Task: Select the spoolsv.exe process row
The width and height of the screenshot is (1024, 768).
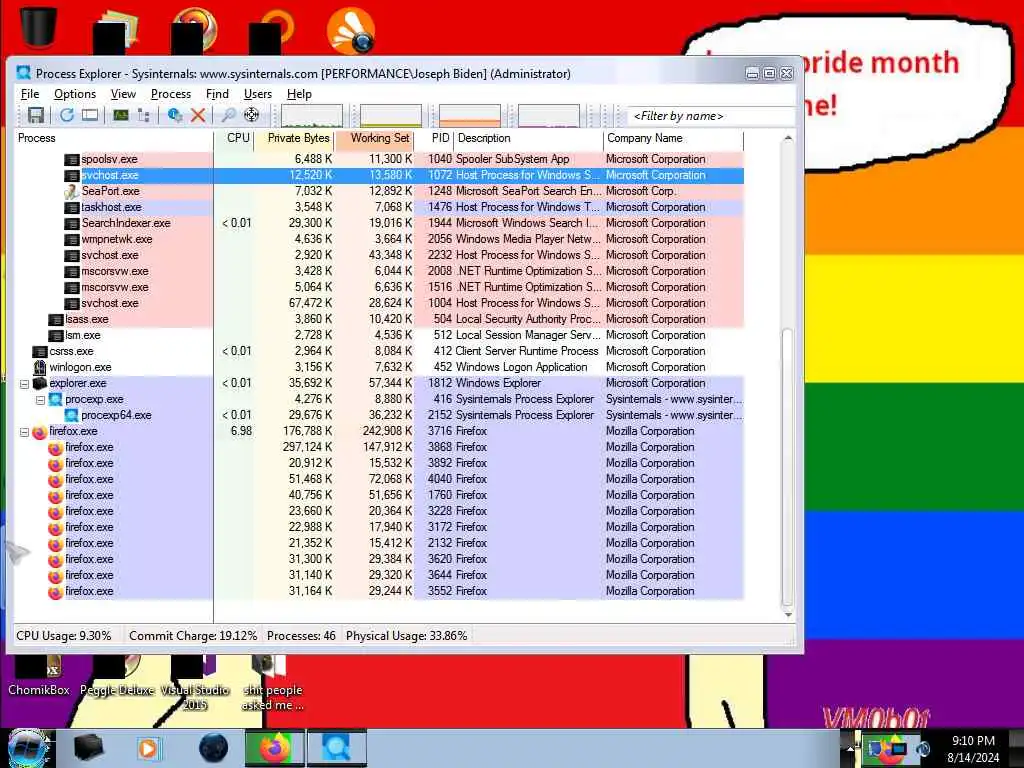Action: tap(379, 159)
